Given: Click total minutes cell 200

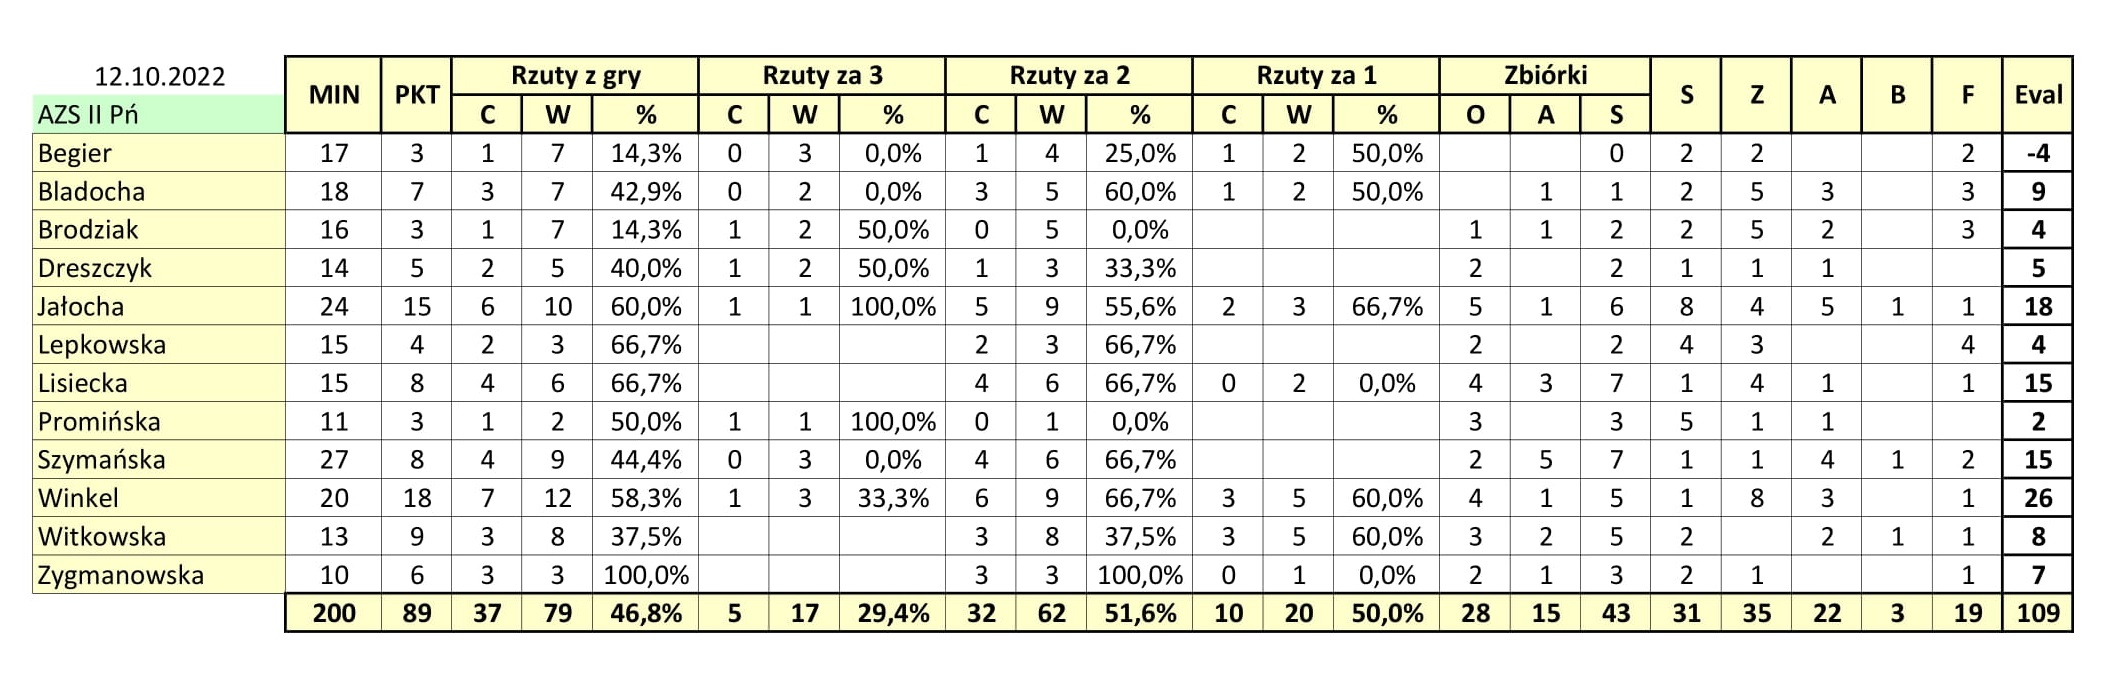Looking at the screenshot, I should pos(334,613).
